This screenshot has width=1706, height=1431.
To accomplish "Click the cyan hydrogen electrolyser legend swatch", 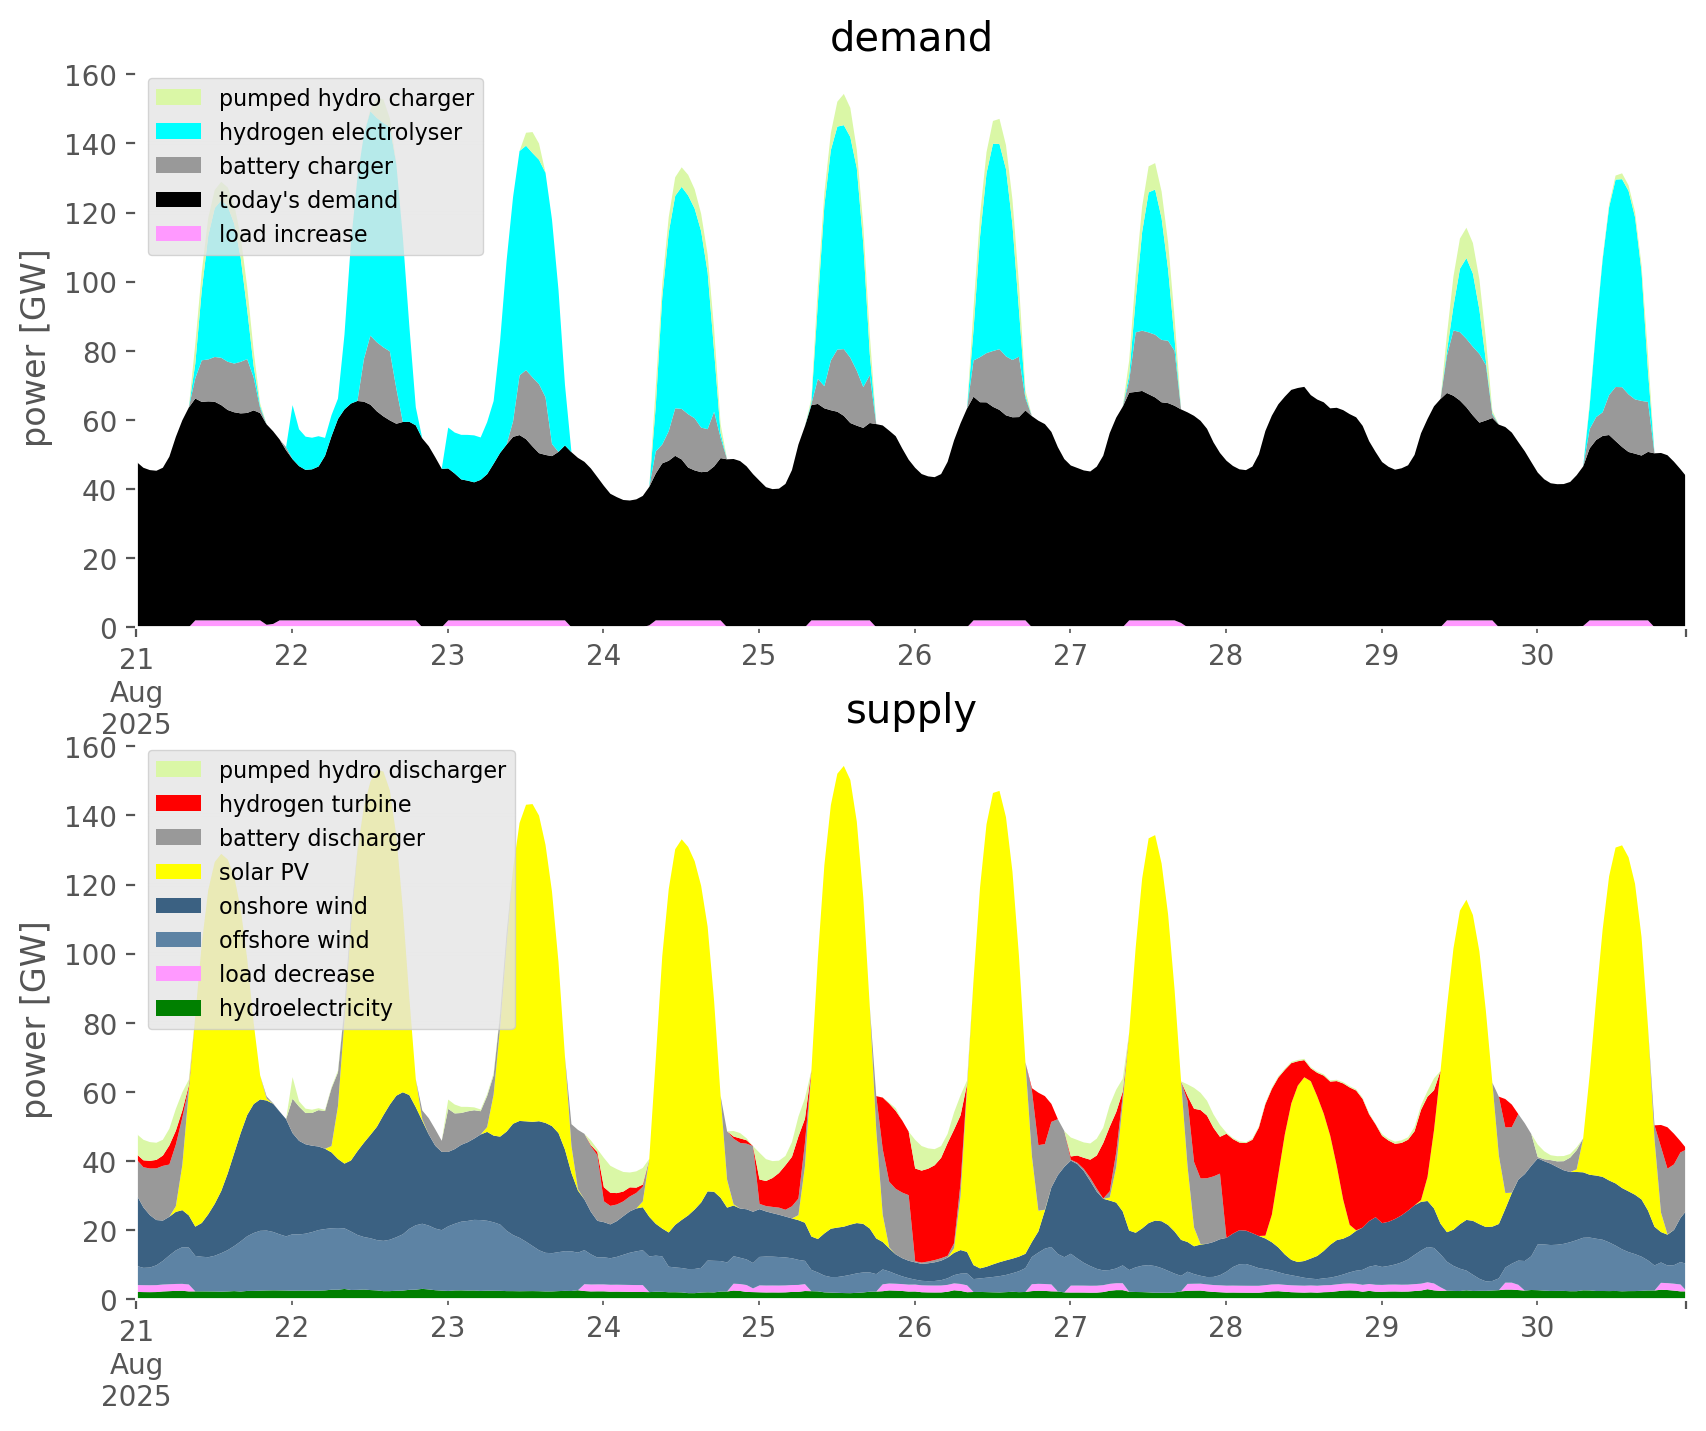I will click(x=180, y=132).
